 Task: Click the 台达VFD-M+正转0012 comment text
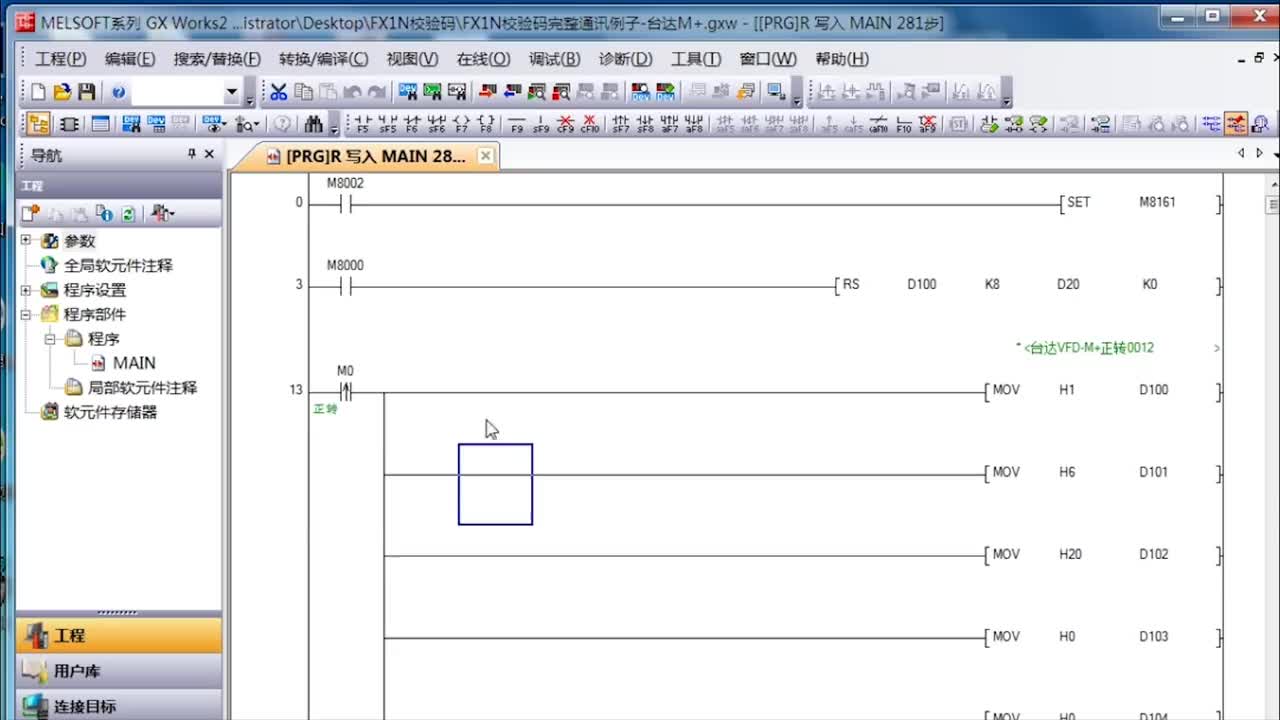[x=1090, y=348]
